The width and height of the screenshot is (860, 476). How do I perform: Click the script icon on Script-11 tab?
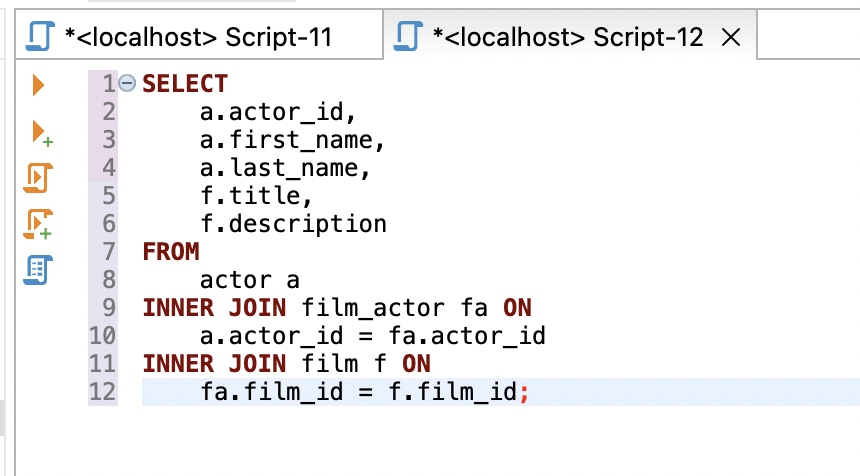[x=39, y=37]
